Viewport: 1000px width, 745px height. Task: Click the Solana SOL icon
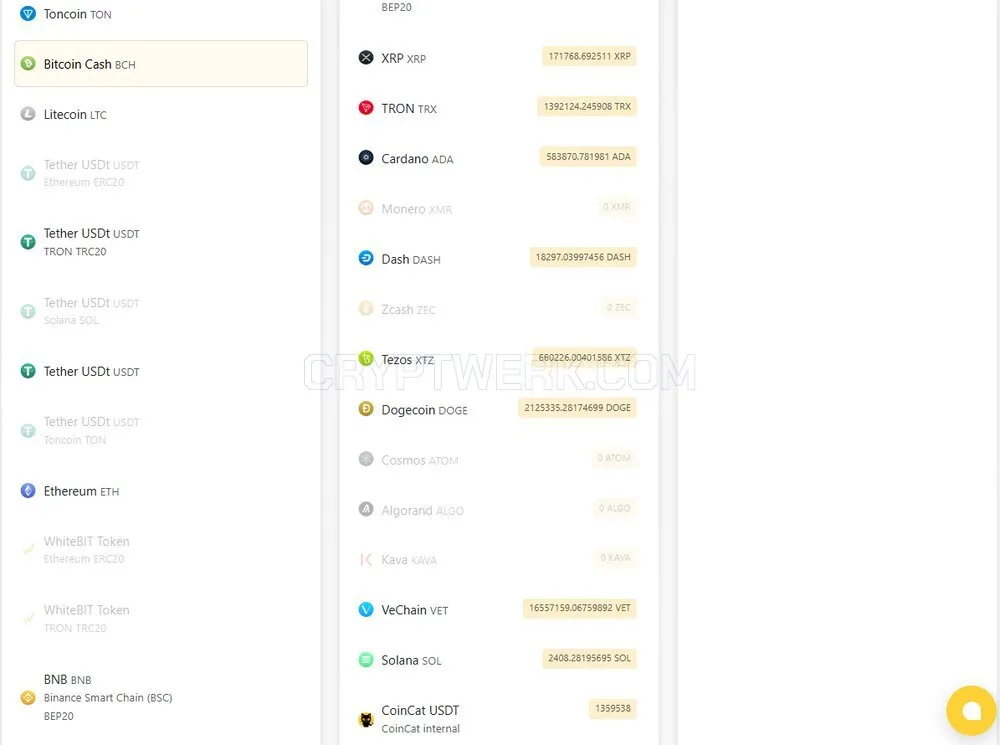pyautogui.click(x=366, y=660)
